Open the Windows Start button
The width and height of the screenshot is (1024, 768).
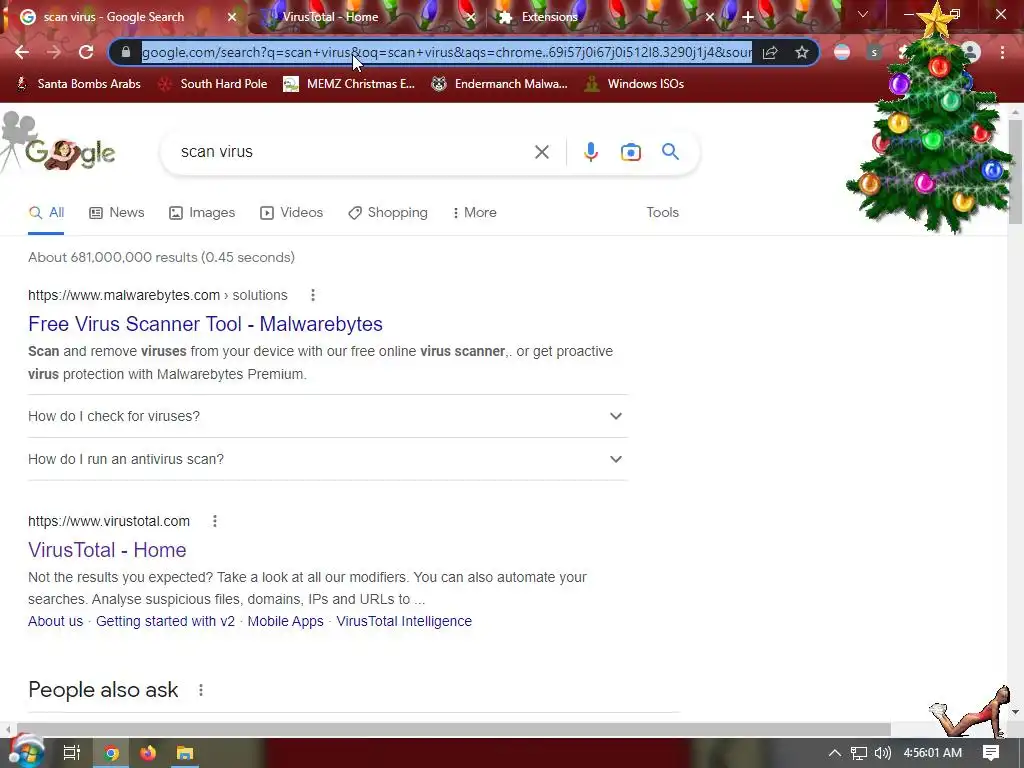coord(26,752)
